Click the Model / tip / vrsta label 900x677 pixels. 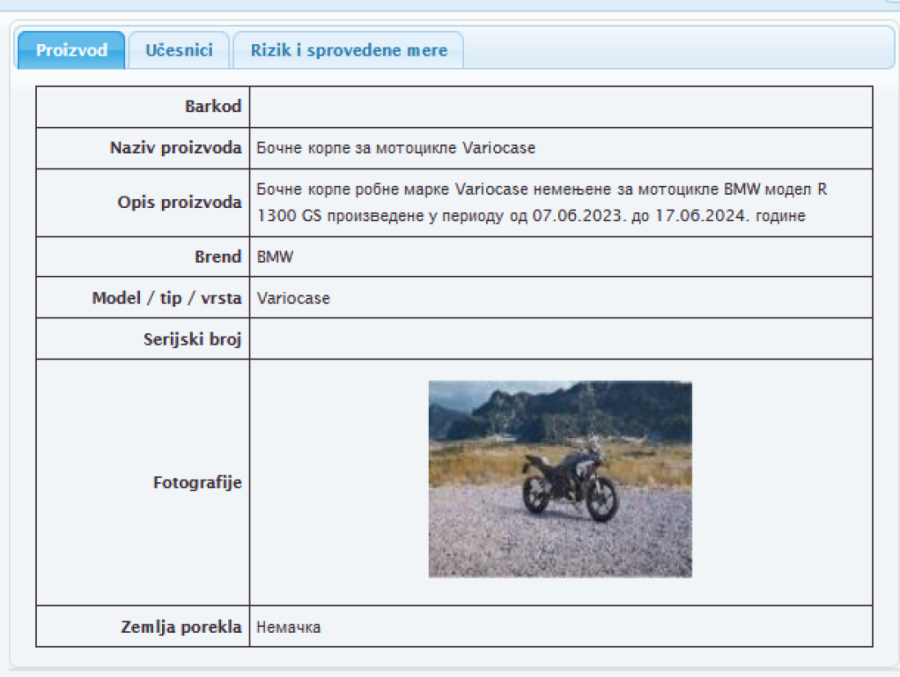point(166,298)
